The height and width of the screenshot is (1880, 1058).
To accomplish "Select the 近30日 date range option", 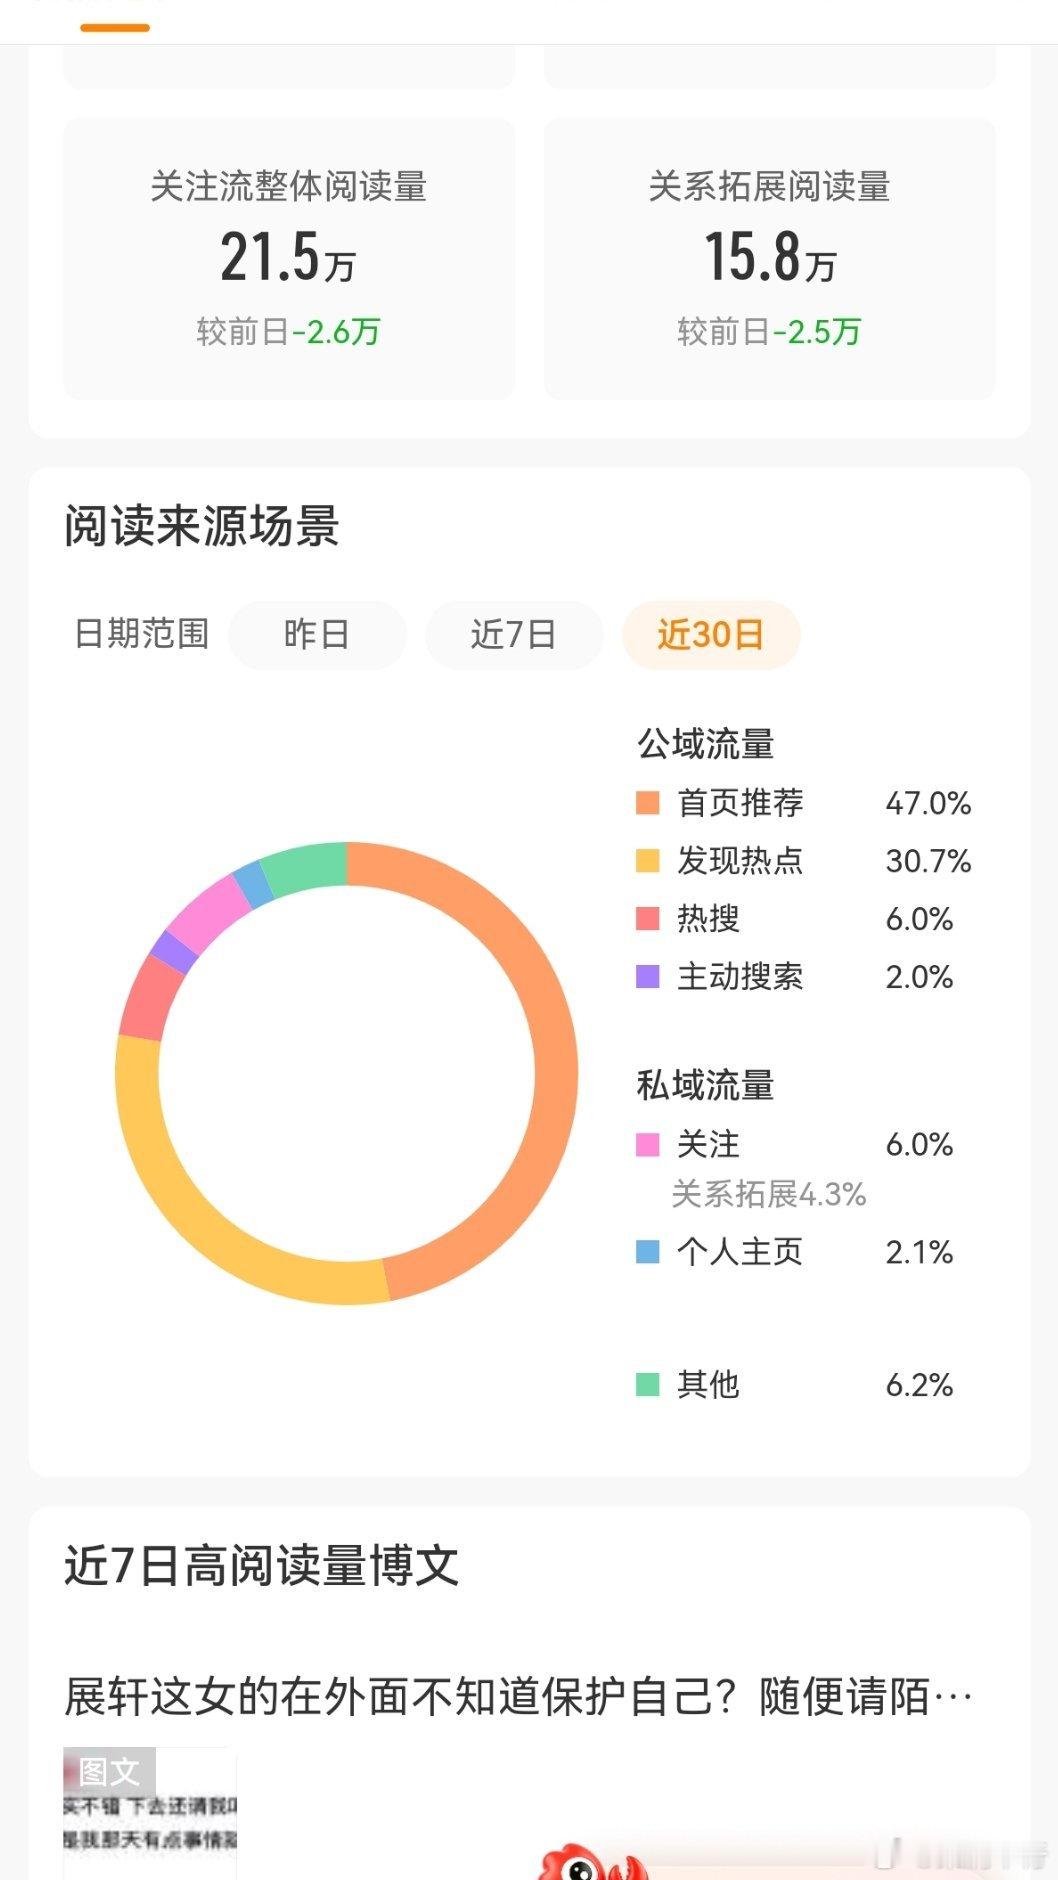I will pyautogui.click(x=711, y=634).
